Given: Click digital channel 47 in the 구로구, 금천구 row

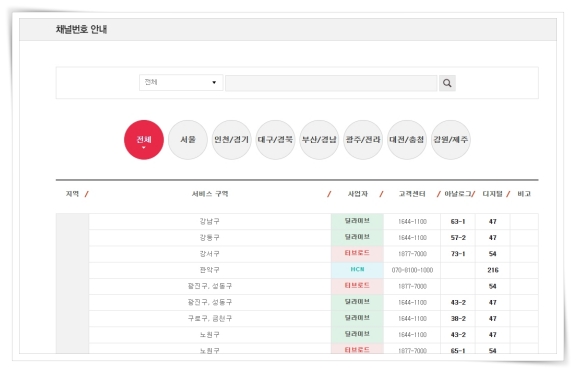Looking at the screenshot, I should tap(493, 319).
